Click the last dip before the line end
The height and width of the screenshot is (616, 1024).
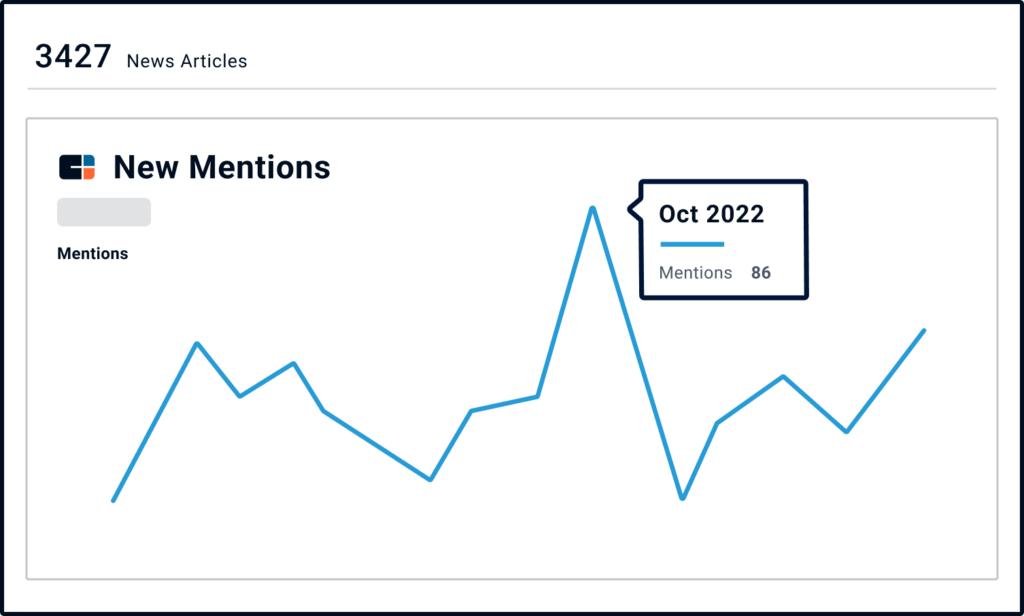click(x=847, y=432)
